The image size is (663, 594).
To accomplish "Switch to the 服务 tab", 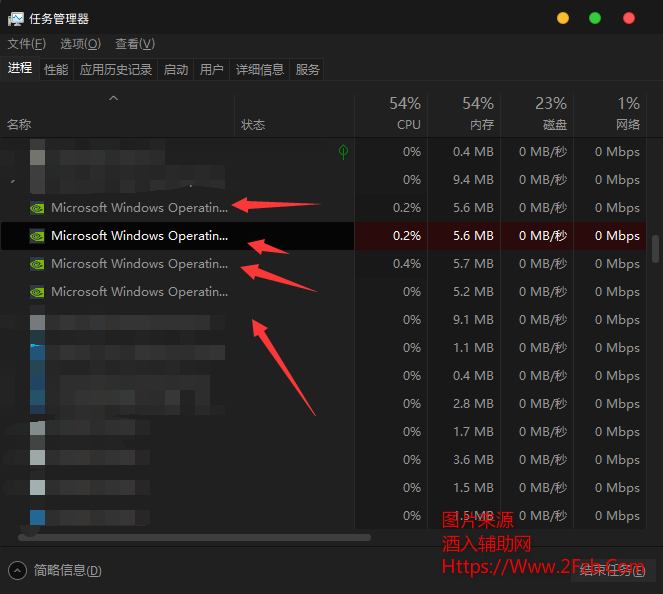I will pos(307,69).
